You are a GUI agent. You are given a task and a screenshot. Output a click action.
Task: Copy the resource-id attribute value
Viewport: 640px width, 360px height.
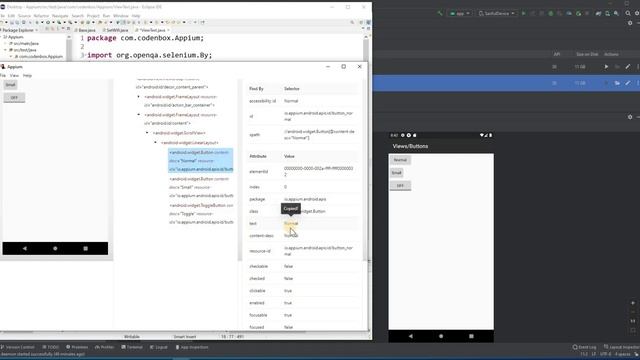tap(318, 251)
